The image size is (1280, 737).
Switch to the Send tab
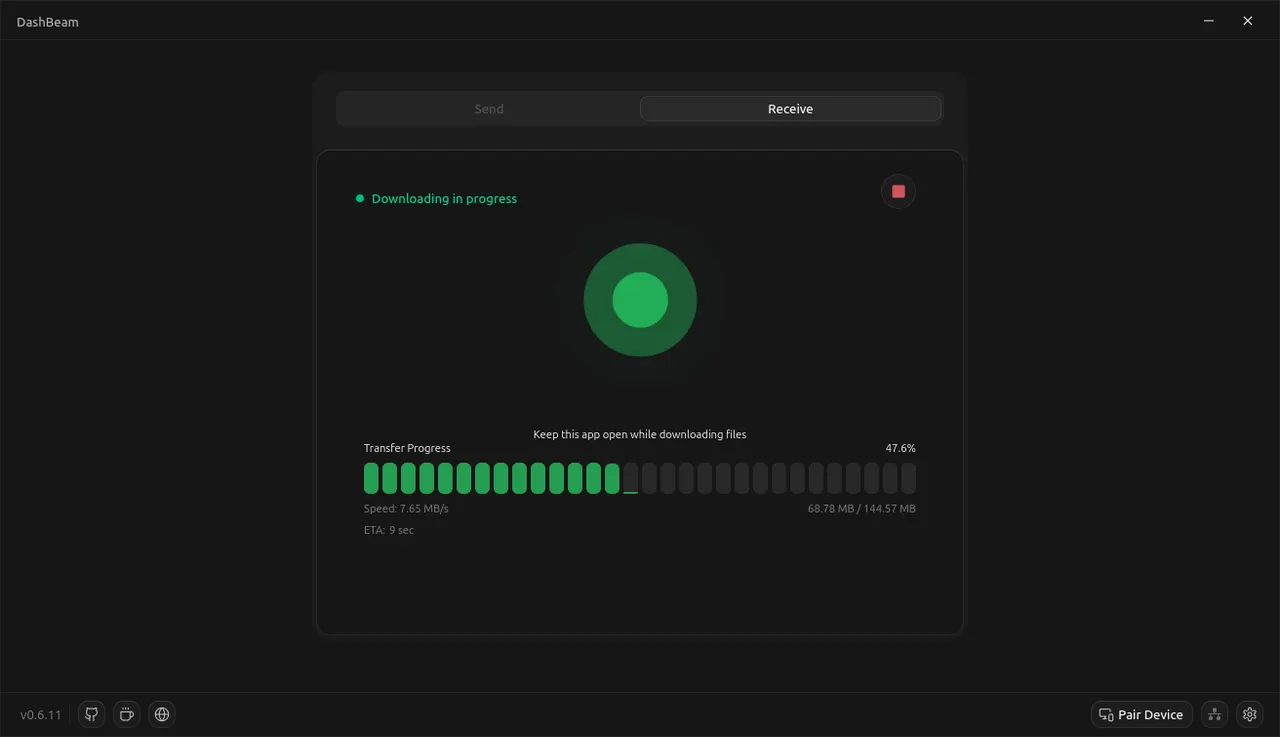point(489,109)
